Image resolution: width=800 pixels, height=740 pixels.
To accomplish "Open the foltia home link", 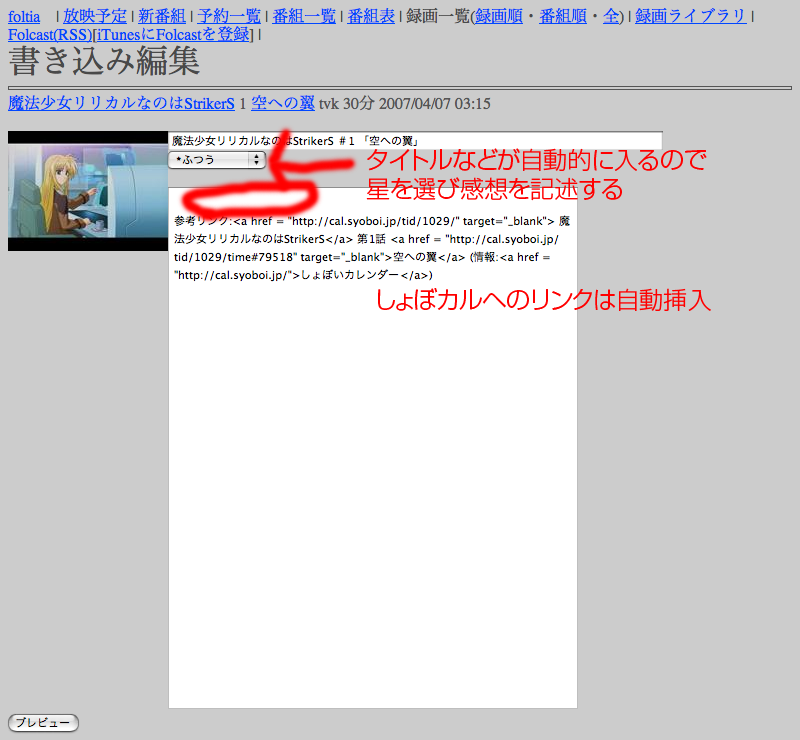I will [24, 16].
